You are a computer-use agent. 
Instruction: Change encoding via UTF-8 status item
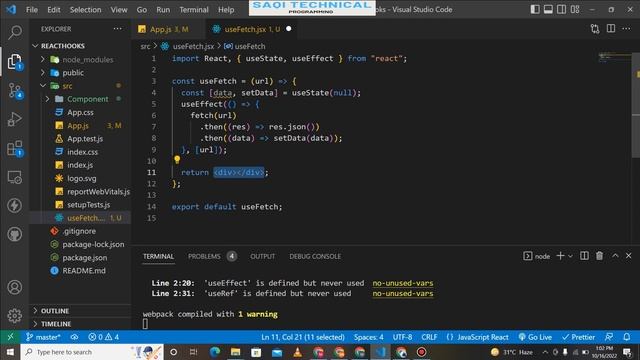tap(402, 337)
